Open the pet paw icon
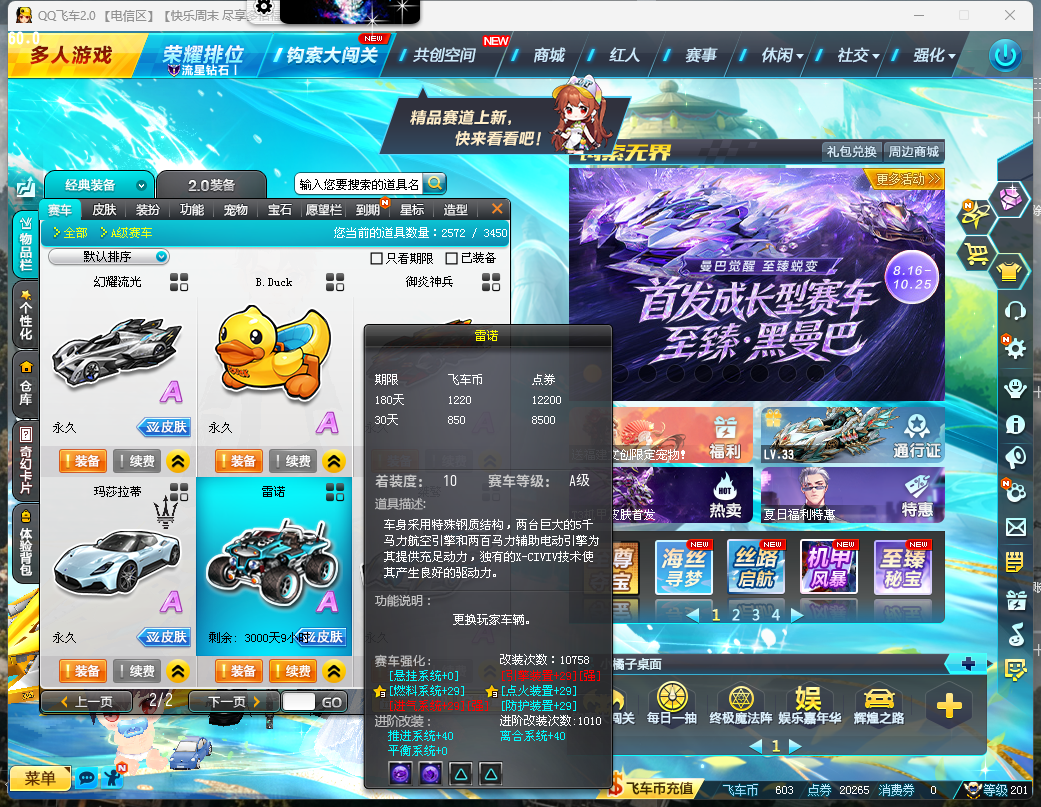The height and width of the screenshot is (807, 1041). [1016, 492]
